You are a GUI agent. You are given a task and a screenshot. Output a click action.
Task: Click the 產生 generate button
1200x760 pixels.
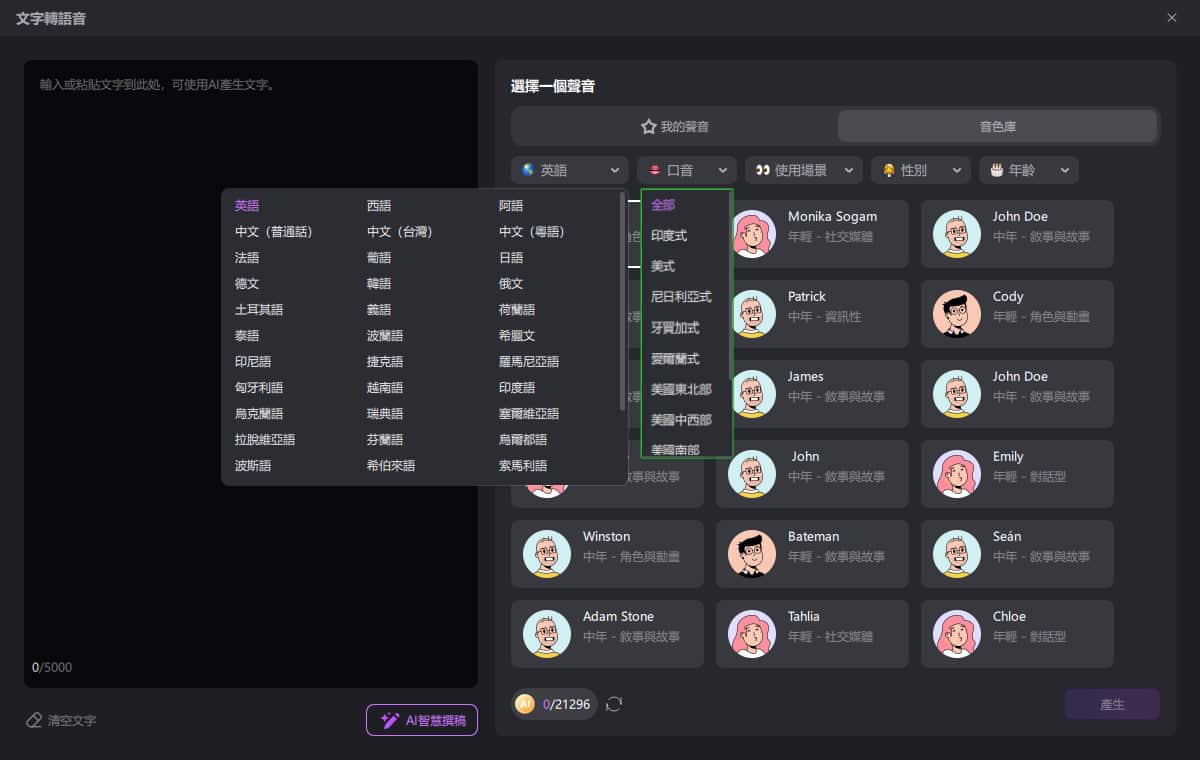tap(1112, 704)
